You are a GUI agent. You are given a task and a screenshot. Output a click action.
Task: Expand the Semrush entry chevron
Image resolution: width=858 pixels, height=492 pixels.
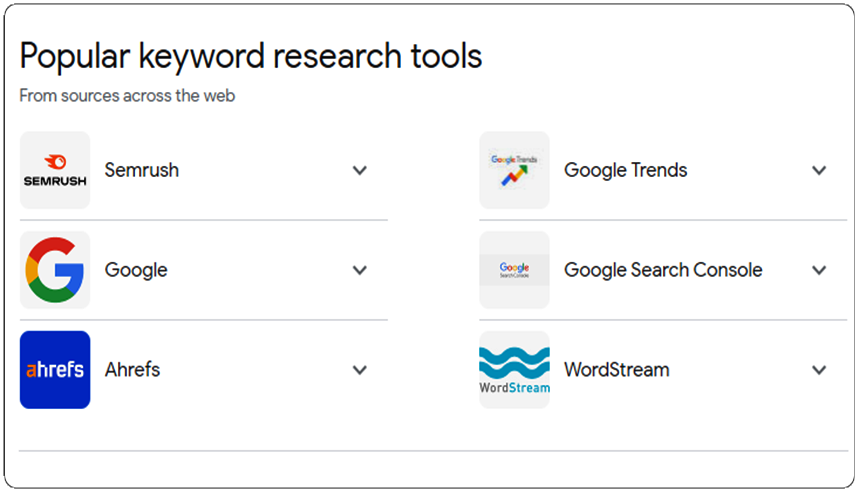[360, 170]
